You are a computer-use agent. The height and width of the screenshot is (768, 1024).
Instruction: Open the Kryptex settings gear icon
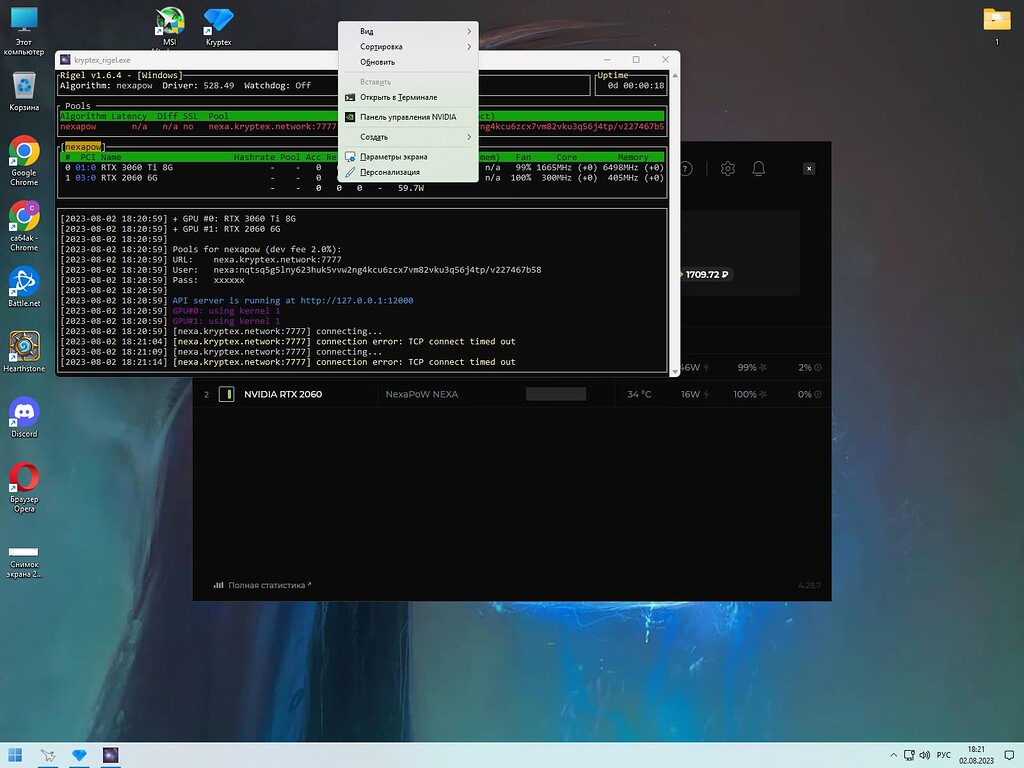pyautogui.click(x=728, y=168)
